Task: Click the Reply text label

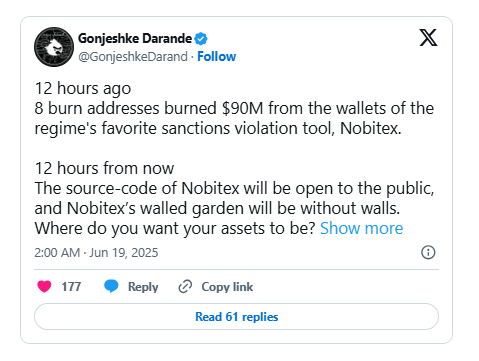Action: coord(143,287)
